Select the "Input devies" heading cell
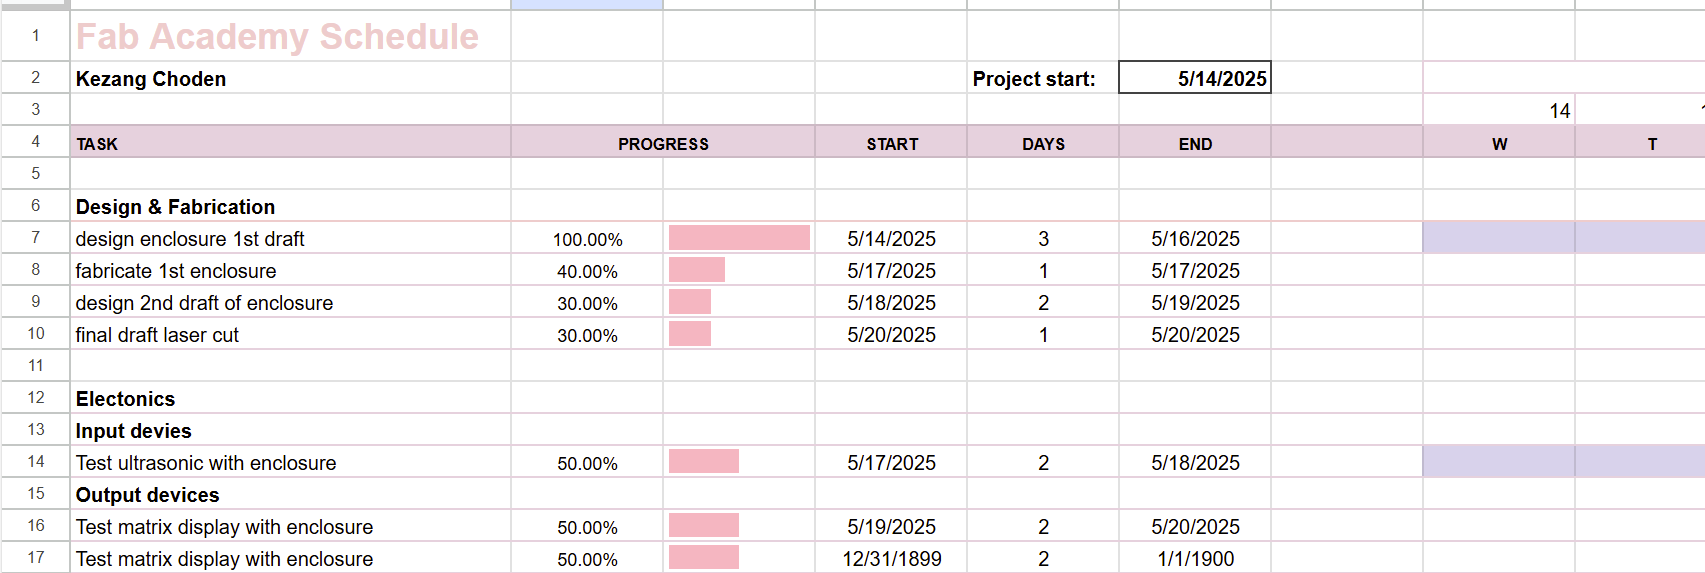1705x573 pixels. [x=133, y=431]
